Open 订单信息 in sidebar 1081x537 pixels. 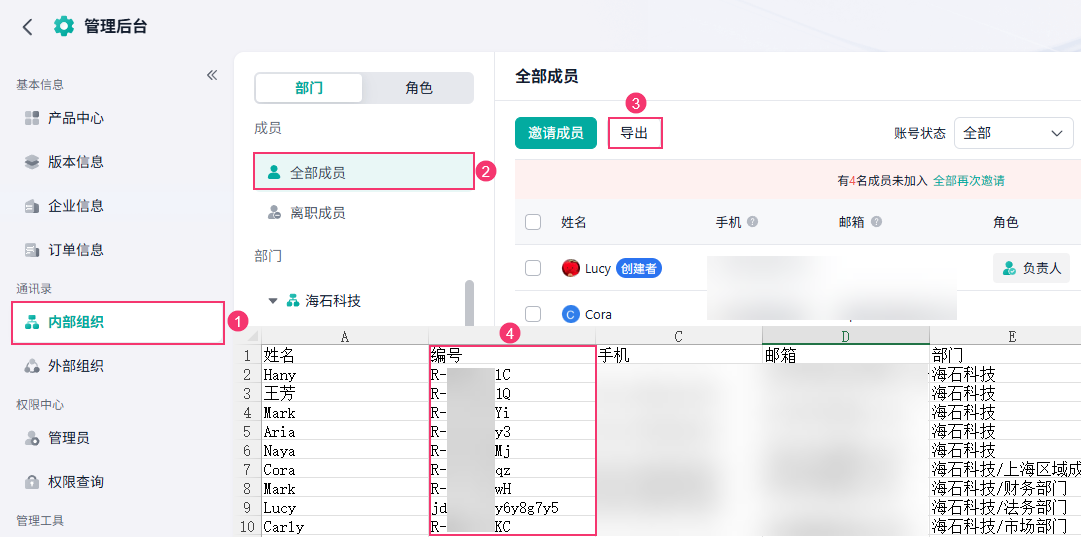coord(75,250)
